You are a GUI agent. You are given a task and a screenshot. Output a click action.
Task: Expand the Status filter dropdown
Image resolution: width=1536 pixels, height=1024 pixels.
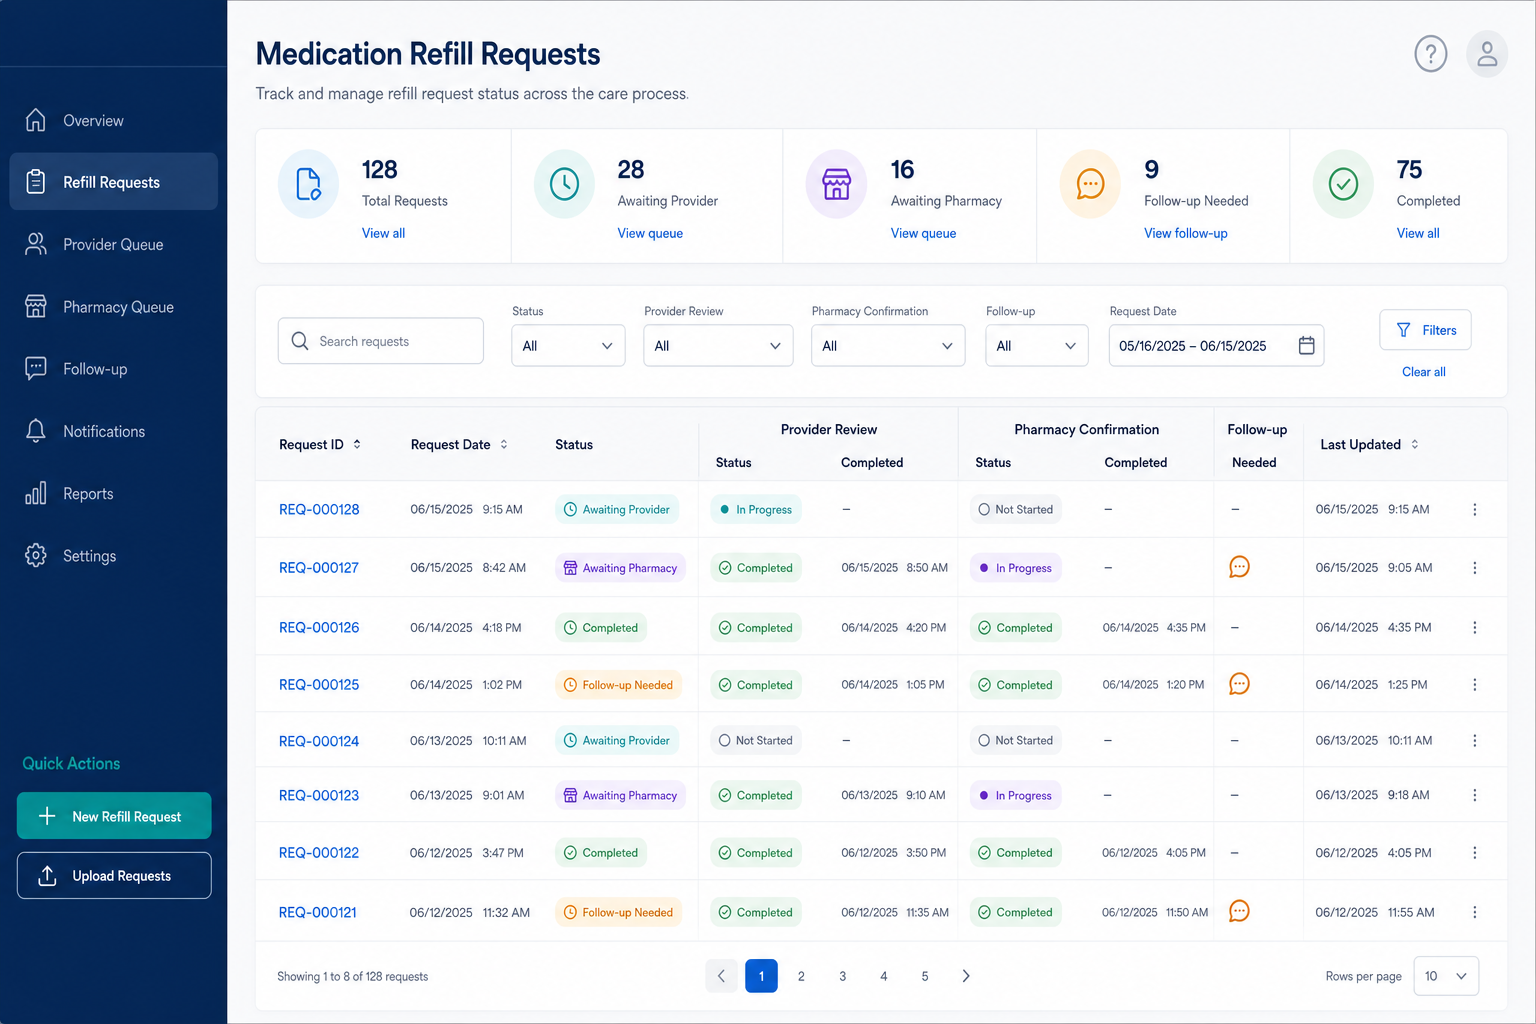pos(568,346)
